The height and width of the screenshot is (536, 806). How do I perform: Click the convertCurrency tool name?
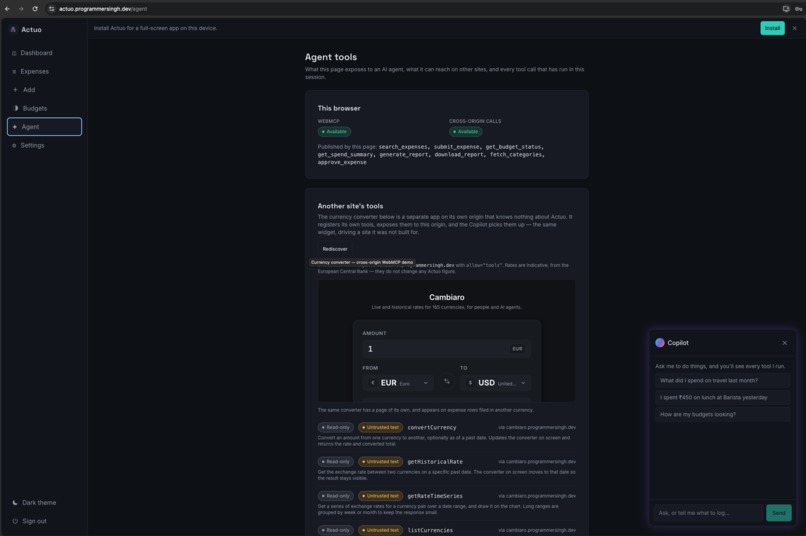[x=432, y=428]
